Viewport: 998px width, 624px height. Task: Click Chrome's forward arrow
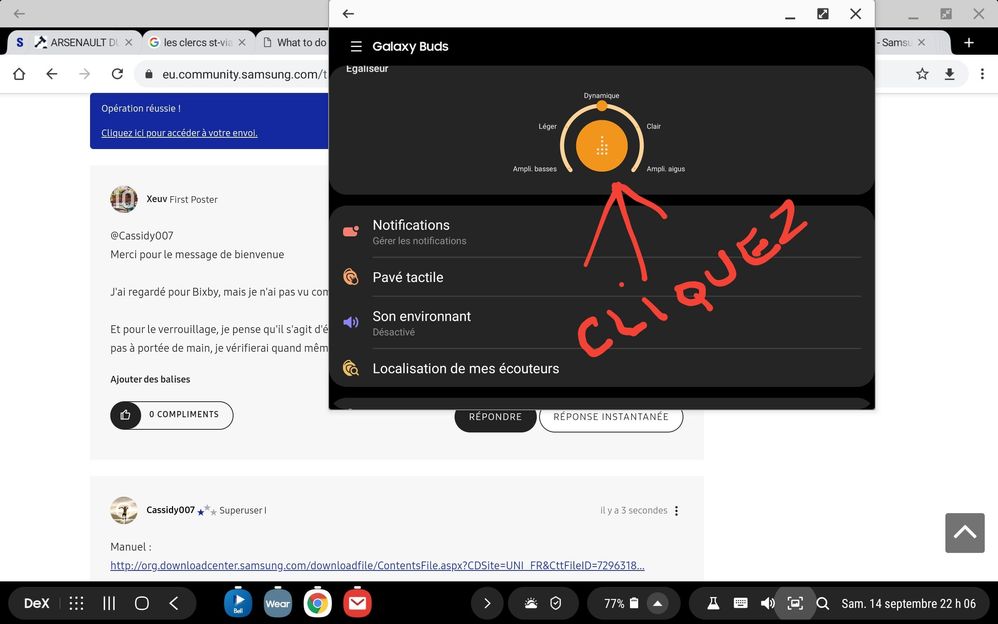(x=85, y=74)
